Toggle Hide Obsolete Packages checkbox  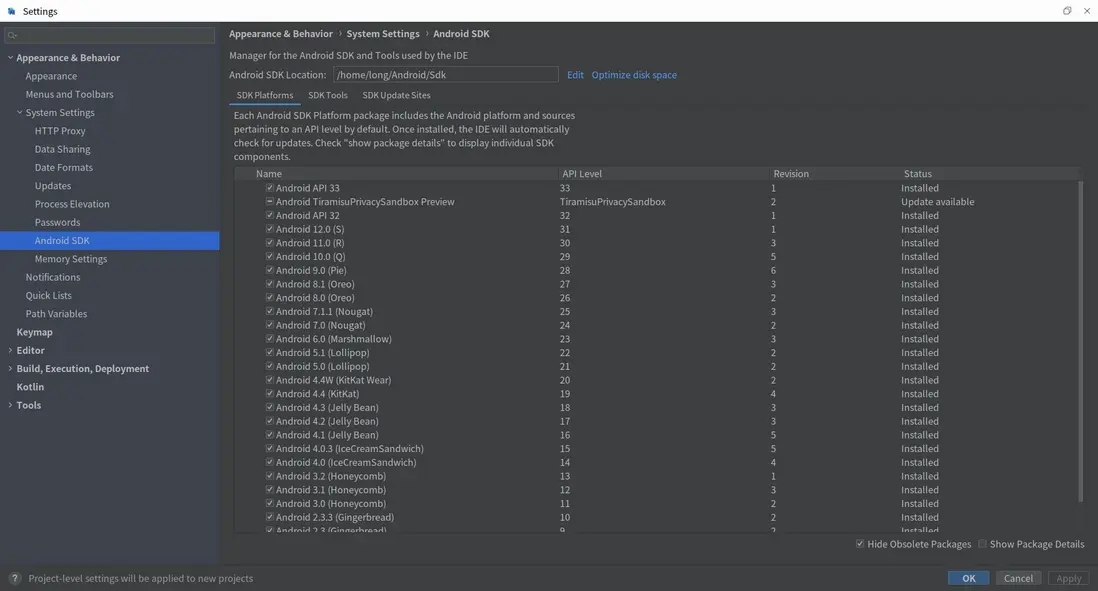click(x=860, y=544)
